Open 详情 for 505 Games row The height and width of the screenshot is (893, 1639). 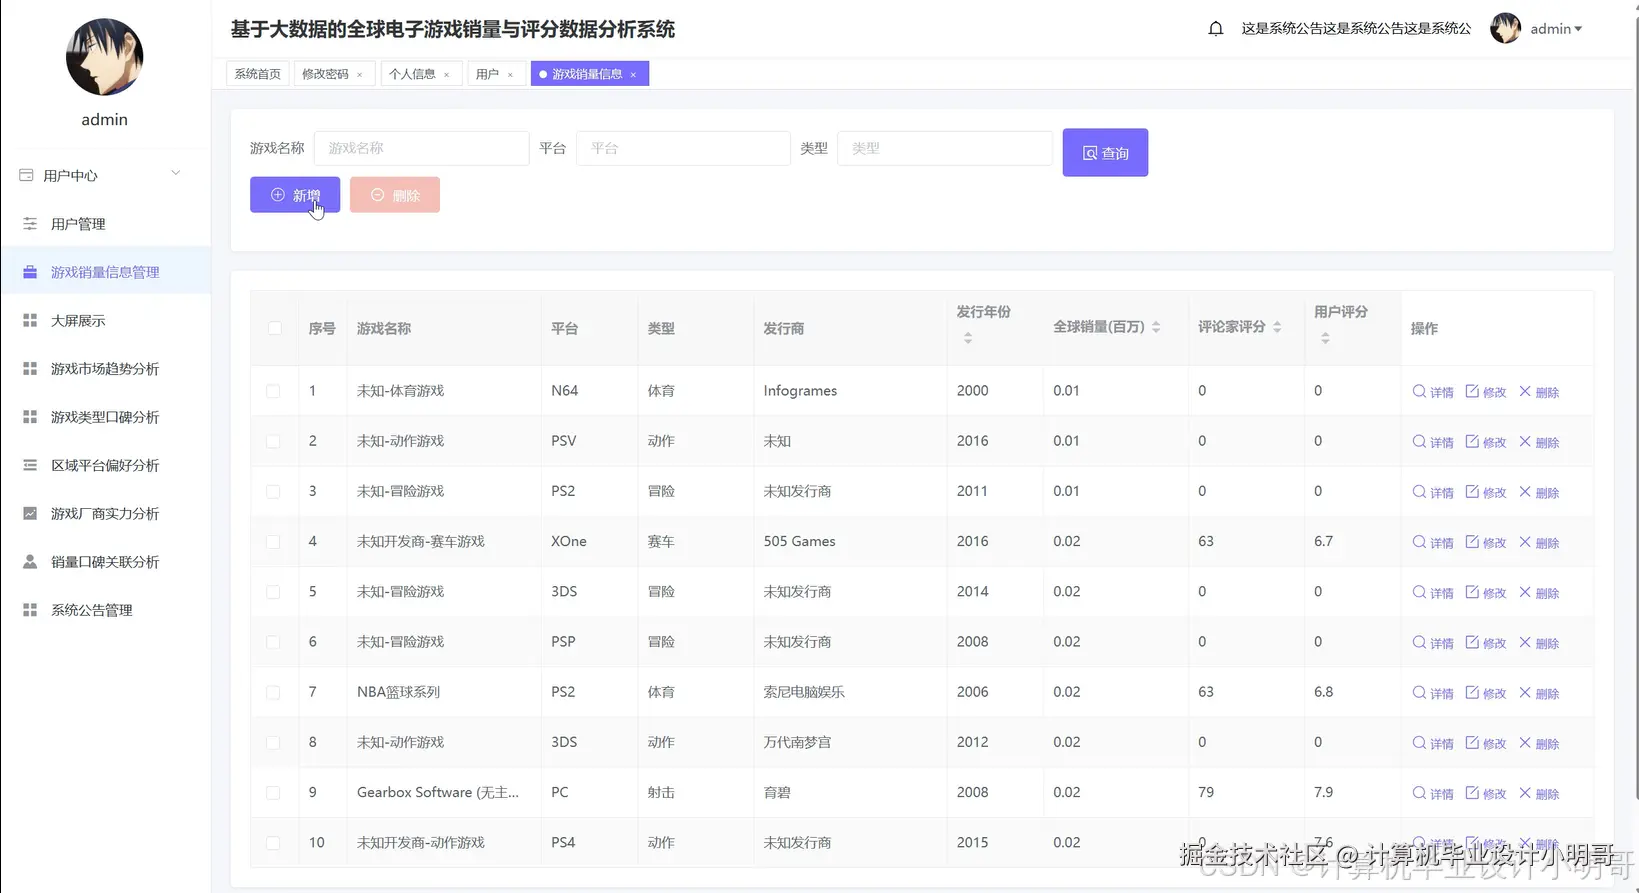coord(1433,542)
